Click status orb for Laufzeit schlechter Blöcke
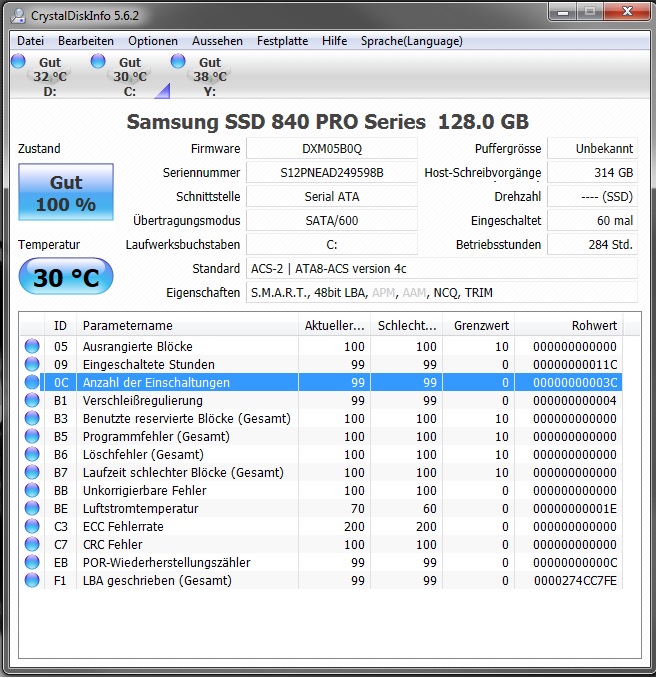This screenshot has height=678, width=656. 32,472
